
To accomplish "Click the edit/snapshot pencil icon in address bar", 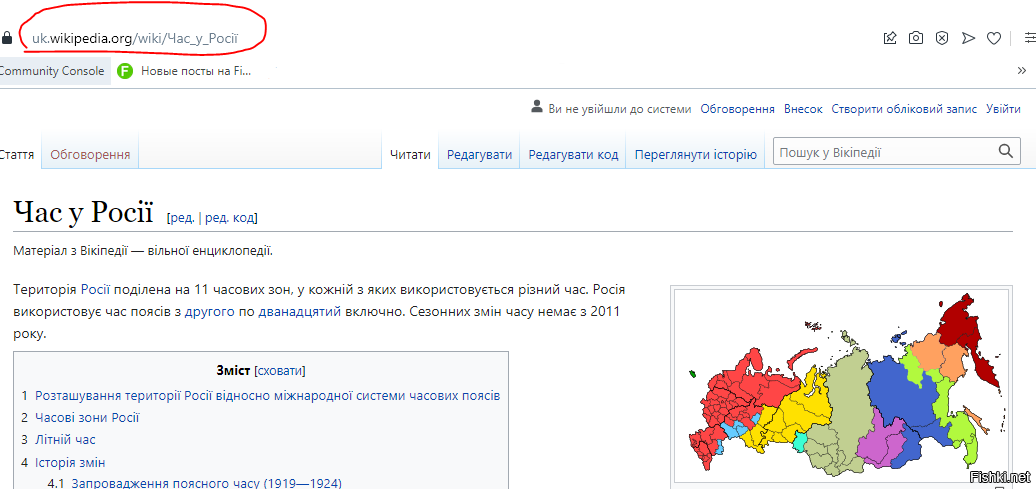I will click(890, 38).
